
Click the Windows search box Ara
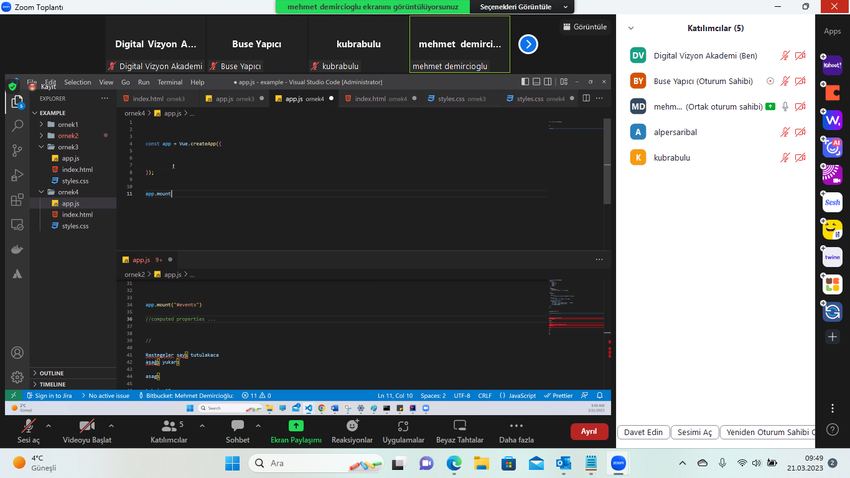coord(314,463)
